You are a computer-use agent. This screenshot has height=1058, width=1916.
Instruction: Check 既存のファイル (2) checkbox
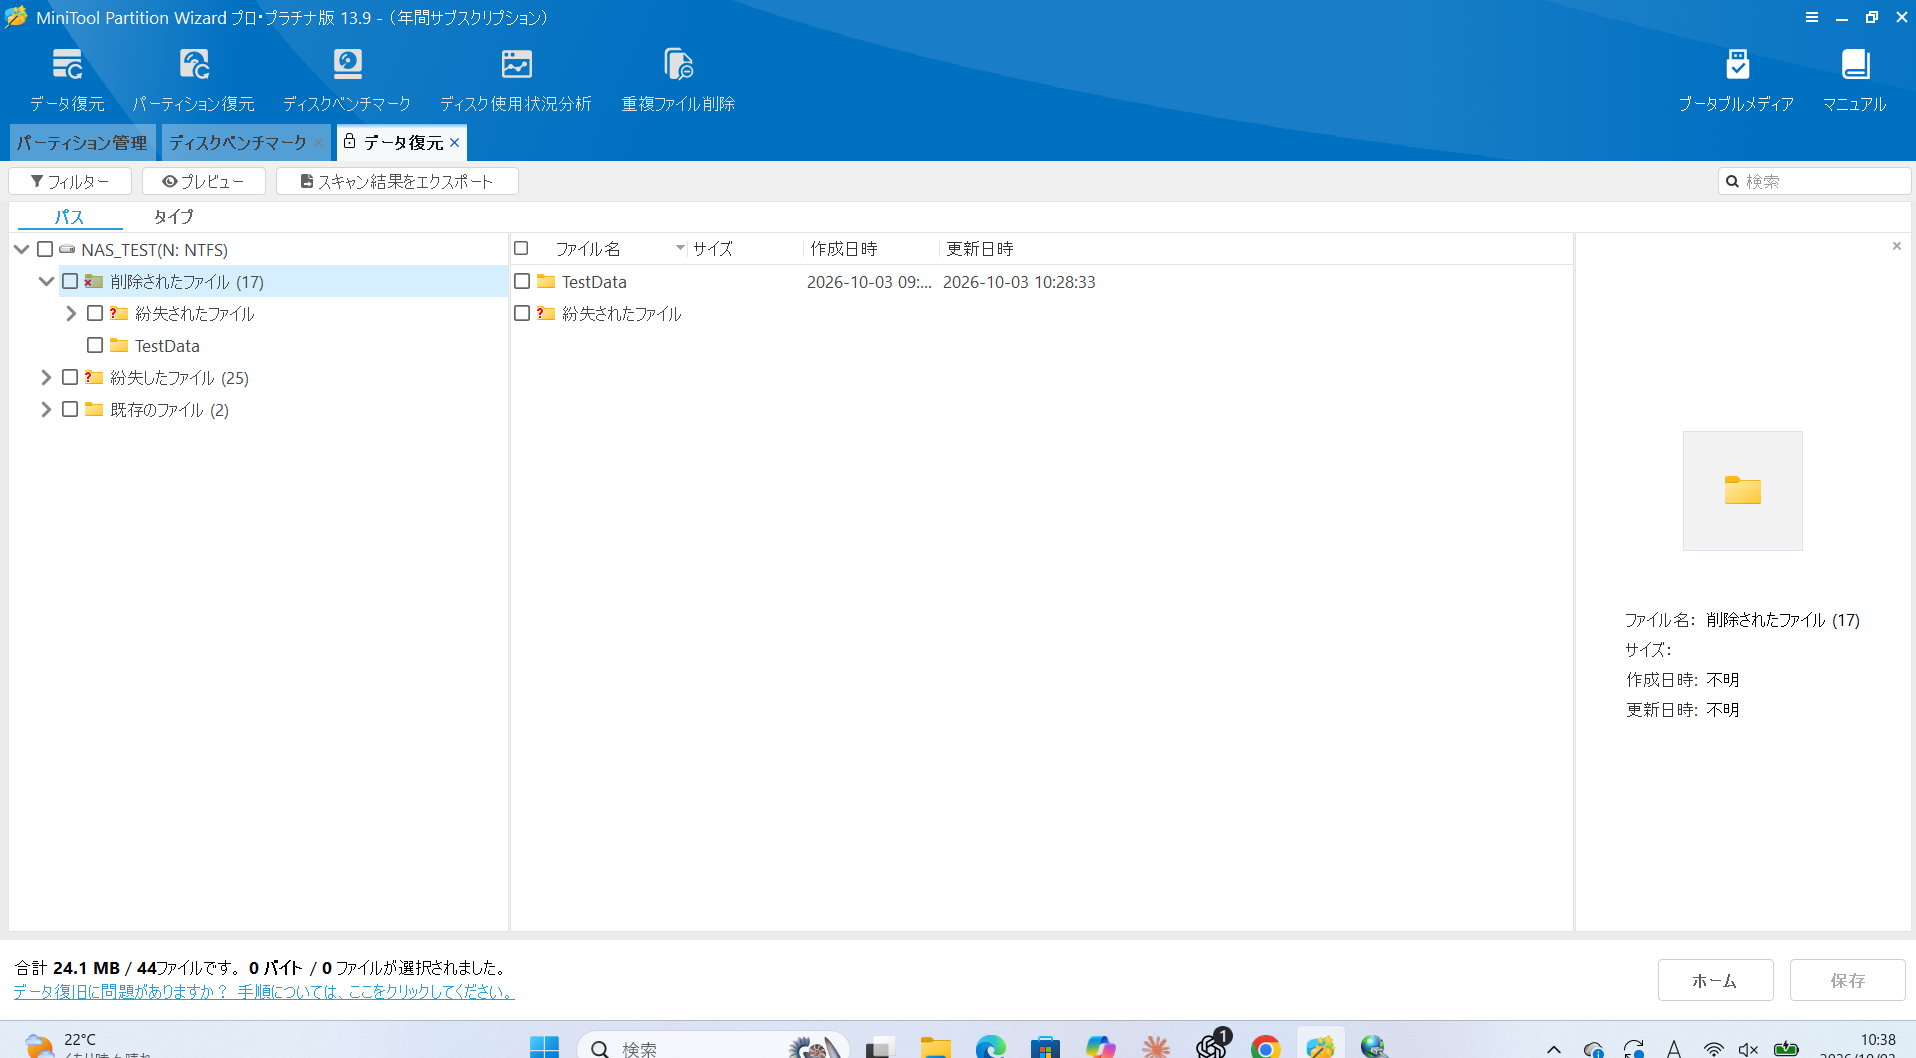pos(70,410)
